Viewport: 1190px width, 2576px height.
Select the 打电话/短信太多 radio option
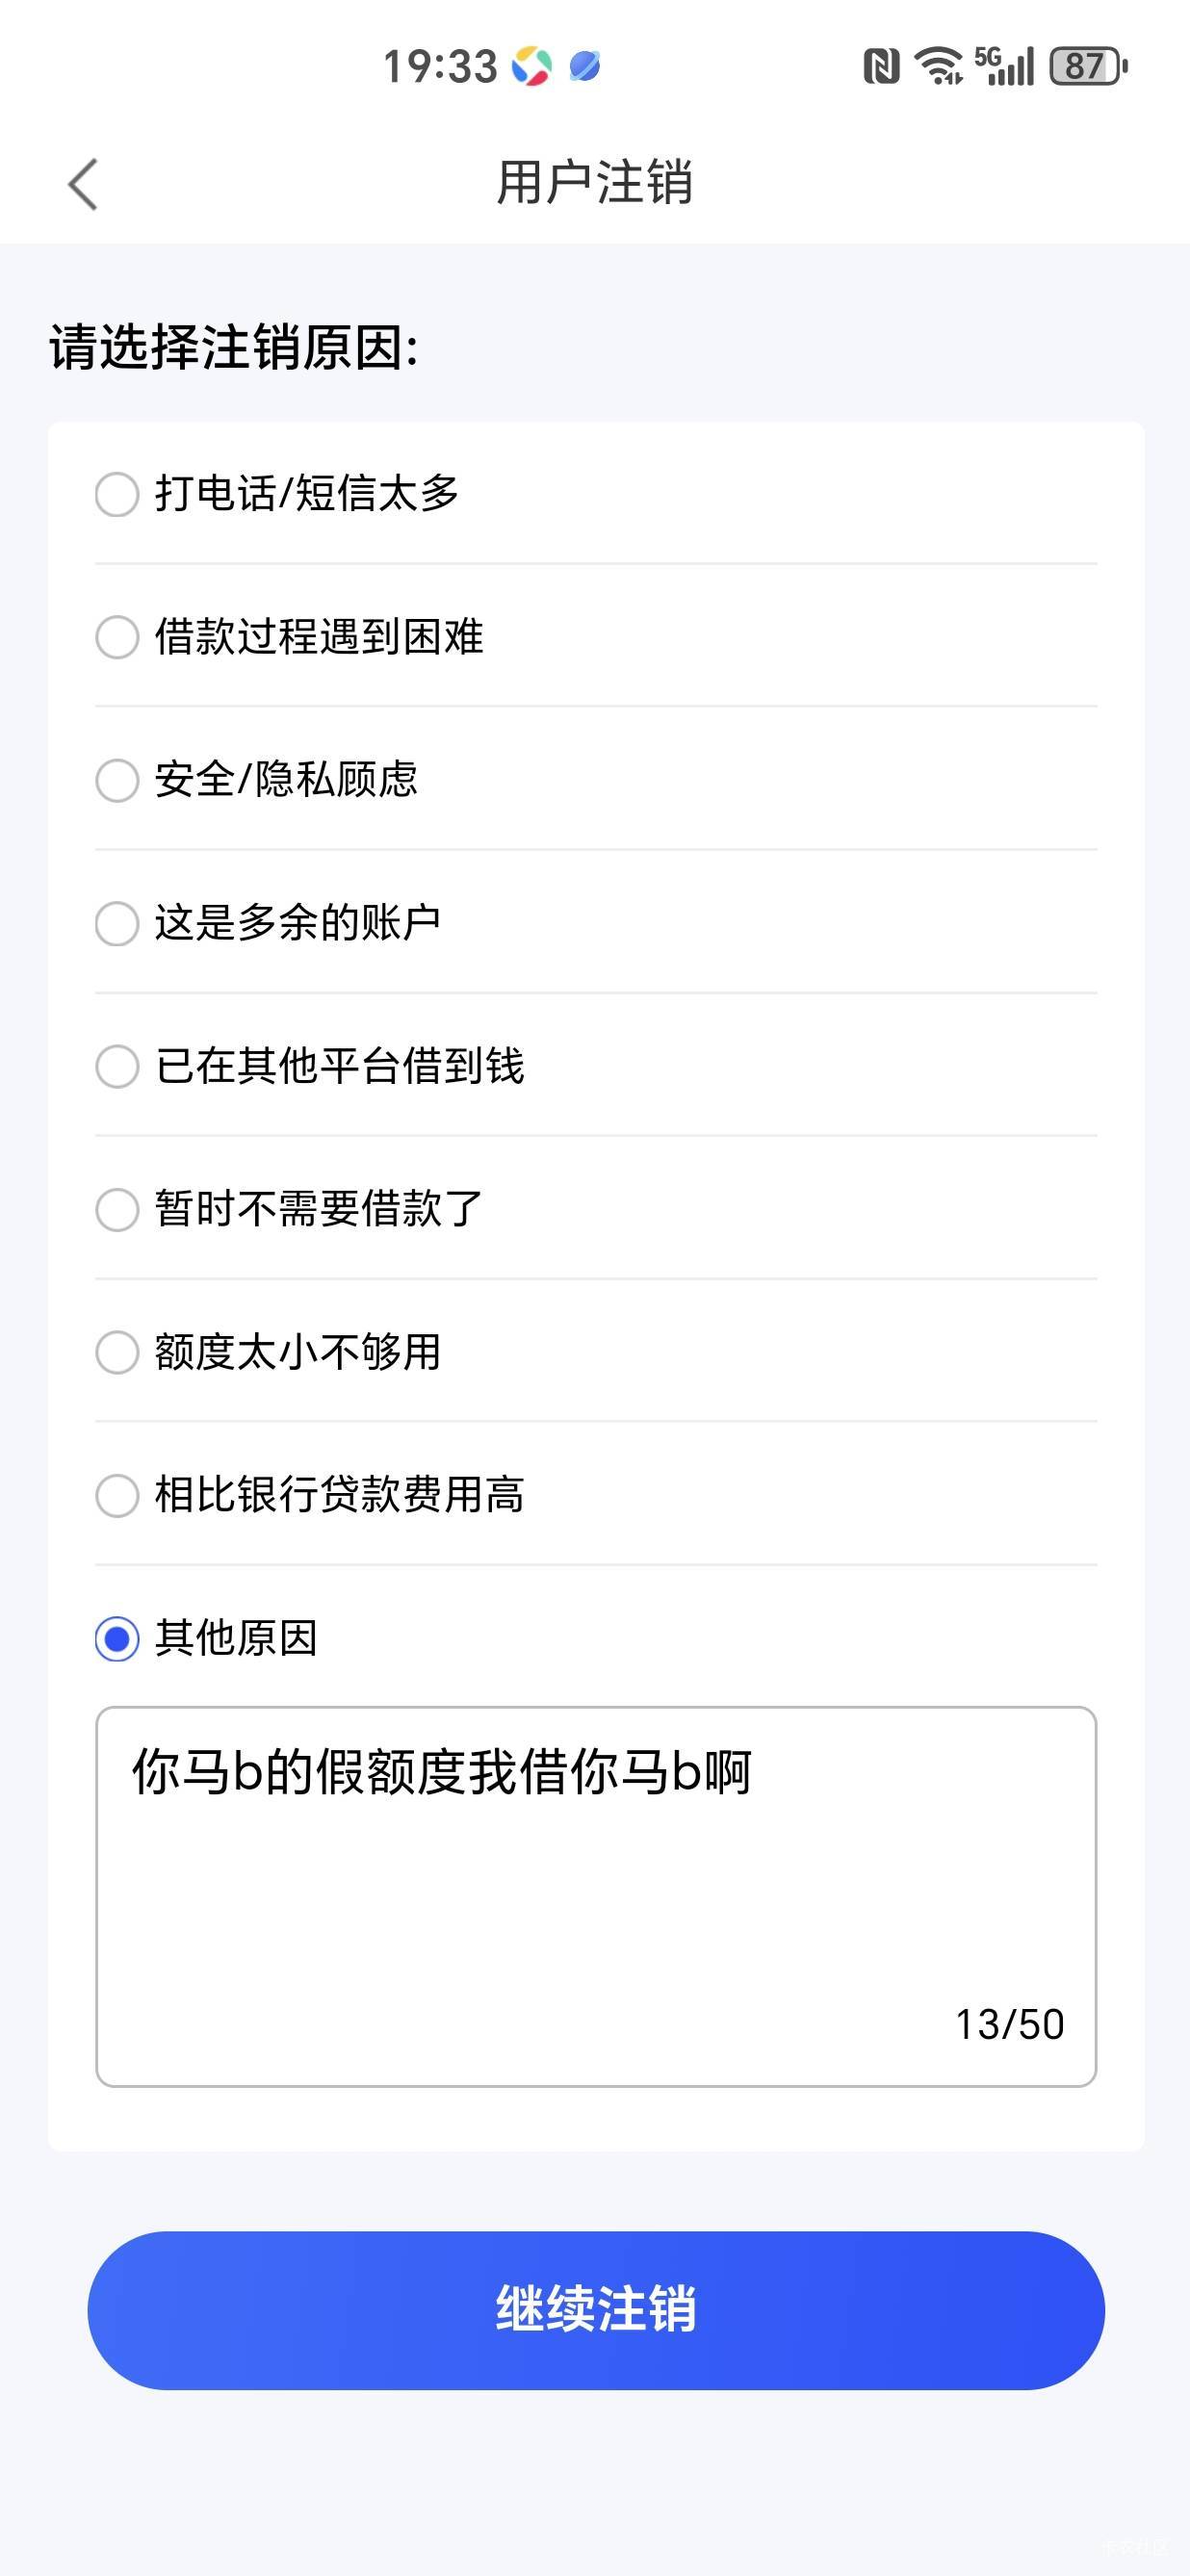117,494
